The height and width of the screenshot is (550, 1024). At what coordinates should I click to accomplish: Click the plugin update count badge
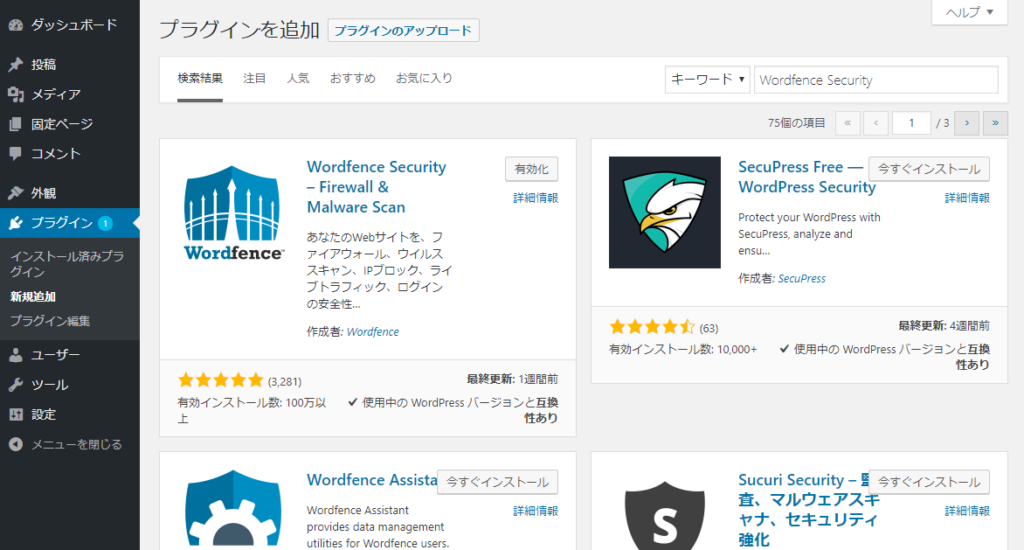click(105, 223)
